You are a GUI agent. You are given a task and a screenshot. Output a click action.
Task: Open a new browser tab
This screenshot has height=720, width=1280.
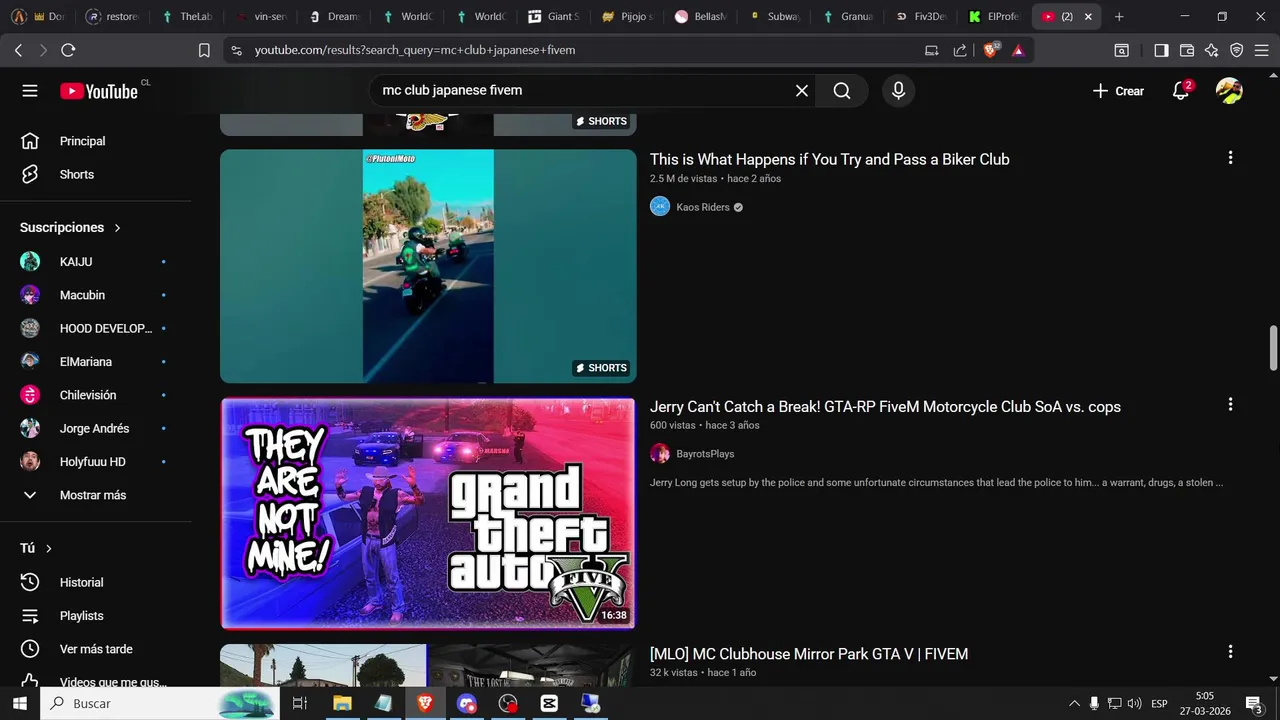tap(1119, 17)
